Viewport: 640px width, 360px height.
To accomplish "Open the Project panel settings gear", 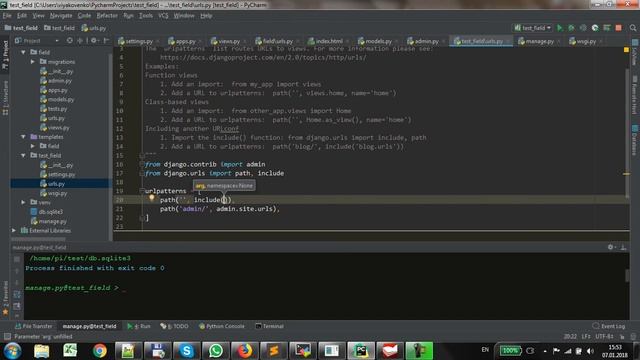I will pyautogui.click(x=94, y=40).
